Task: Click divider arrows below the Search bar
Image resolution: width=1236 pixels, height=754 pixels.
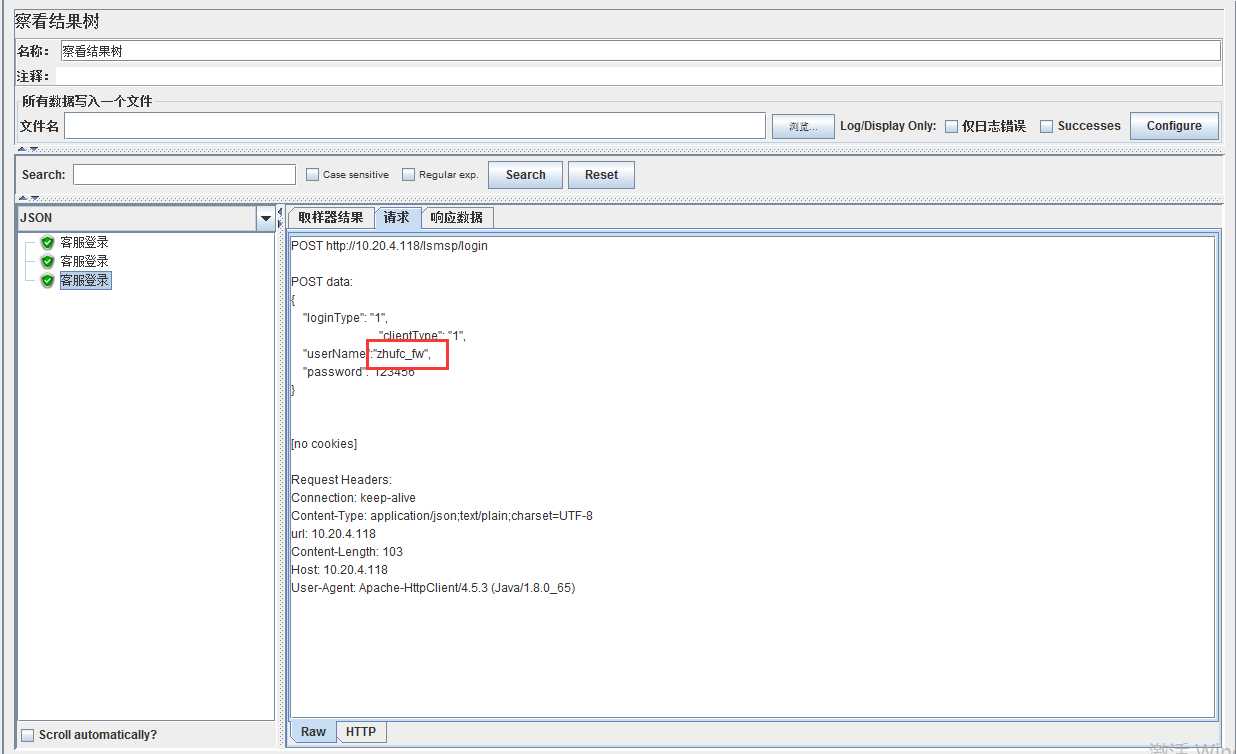Action: 27,198
